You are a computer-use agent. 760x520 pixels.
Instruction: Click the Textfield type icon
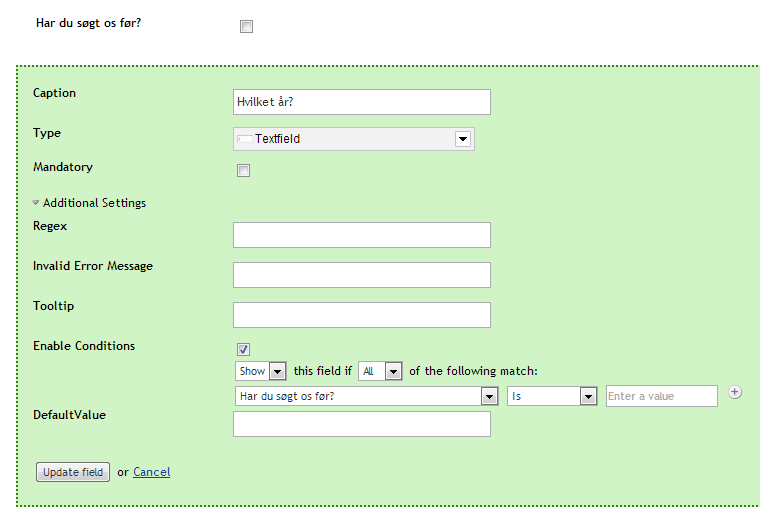pos(245,139)
